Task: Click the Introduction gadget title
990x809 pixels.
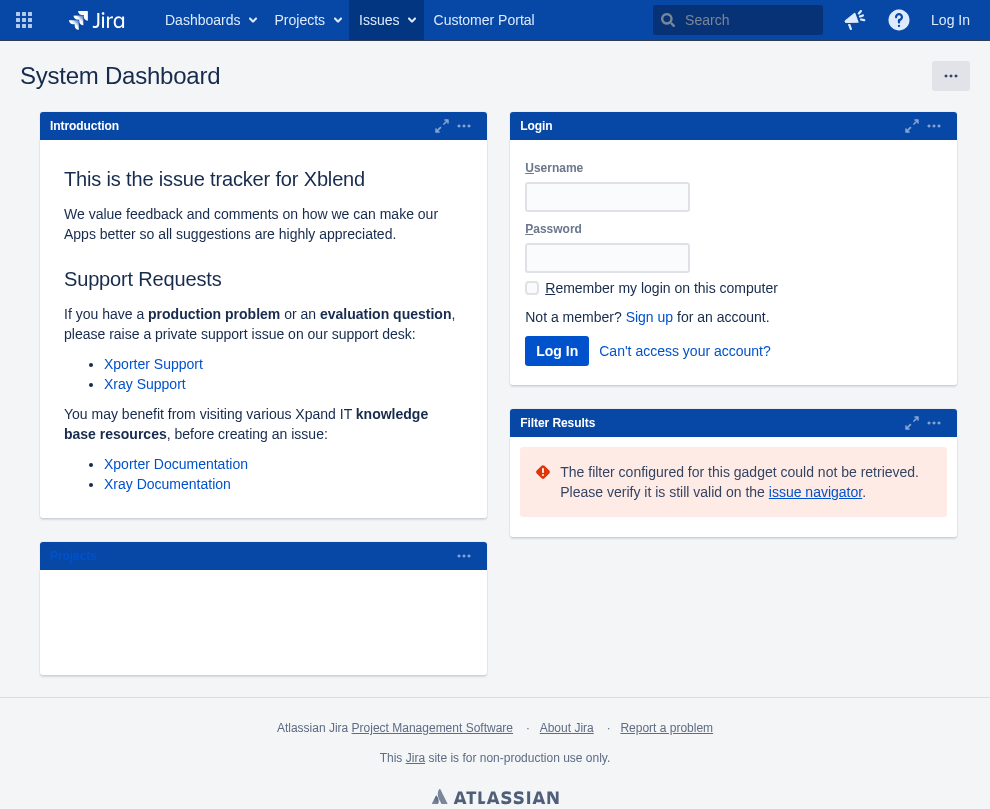Action: [84, 126]
